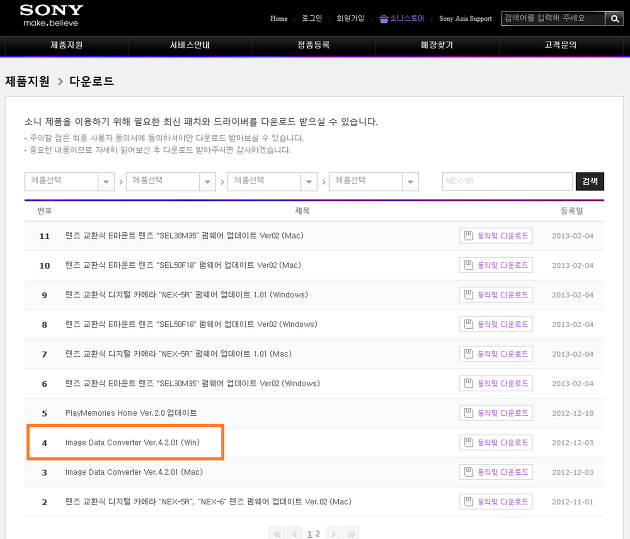The image size is (630, 539).
Task: Click title PlayMemories Home Ver.2.0 업데이트
Action: (x=131, y=413)
